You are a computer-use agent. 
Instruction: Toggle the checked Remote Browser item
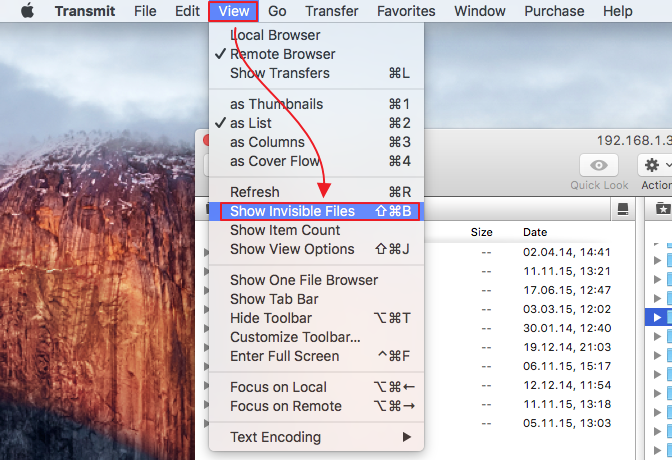[316, 54]
